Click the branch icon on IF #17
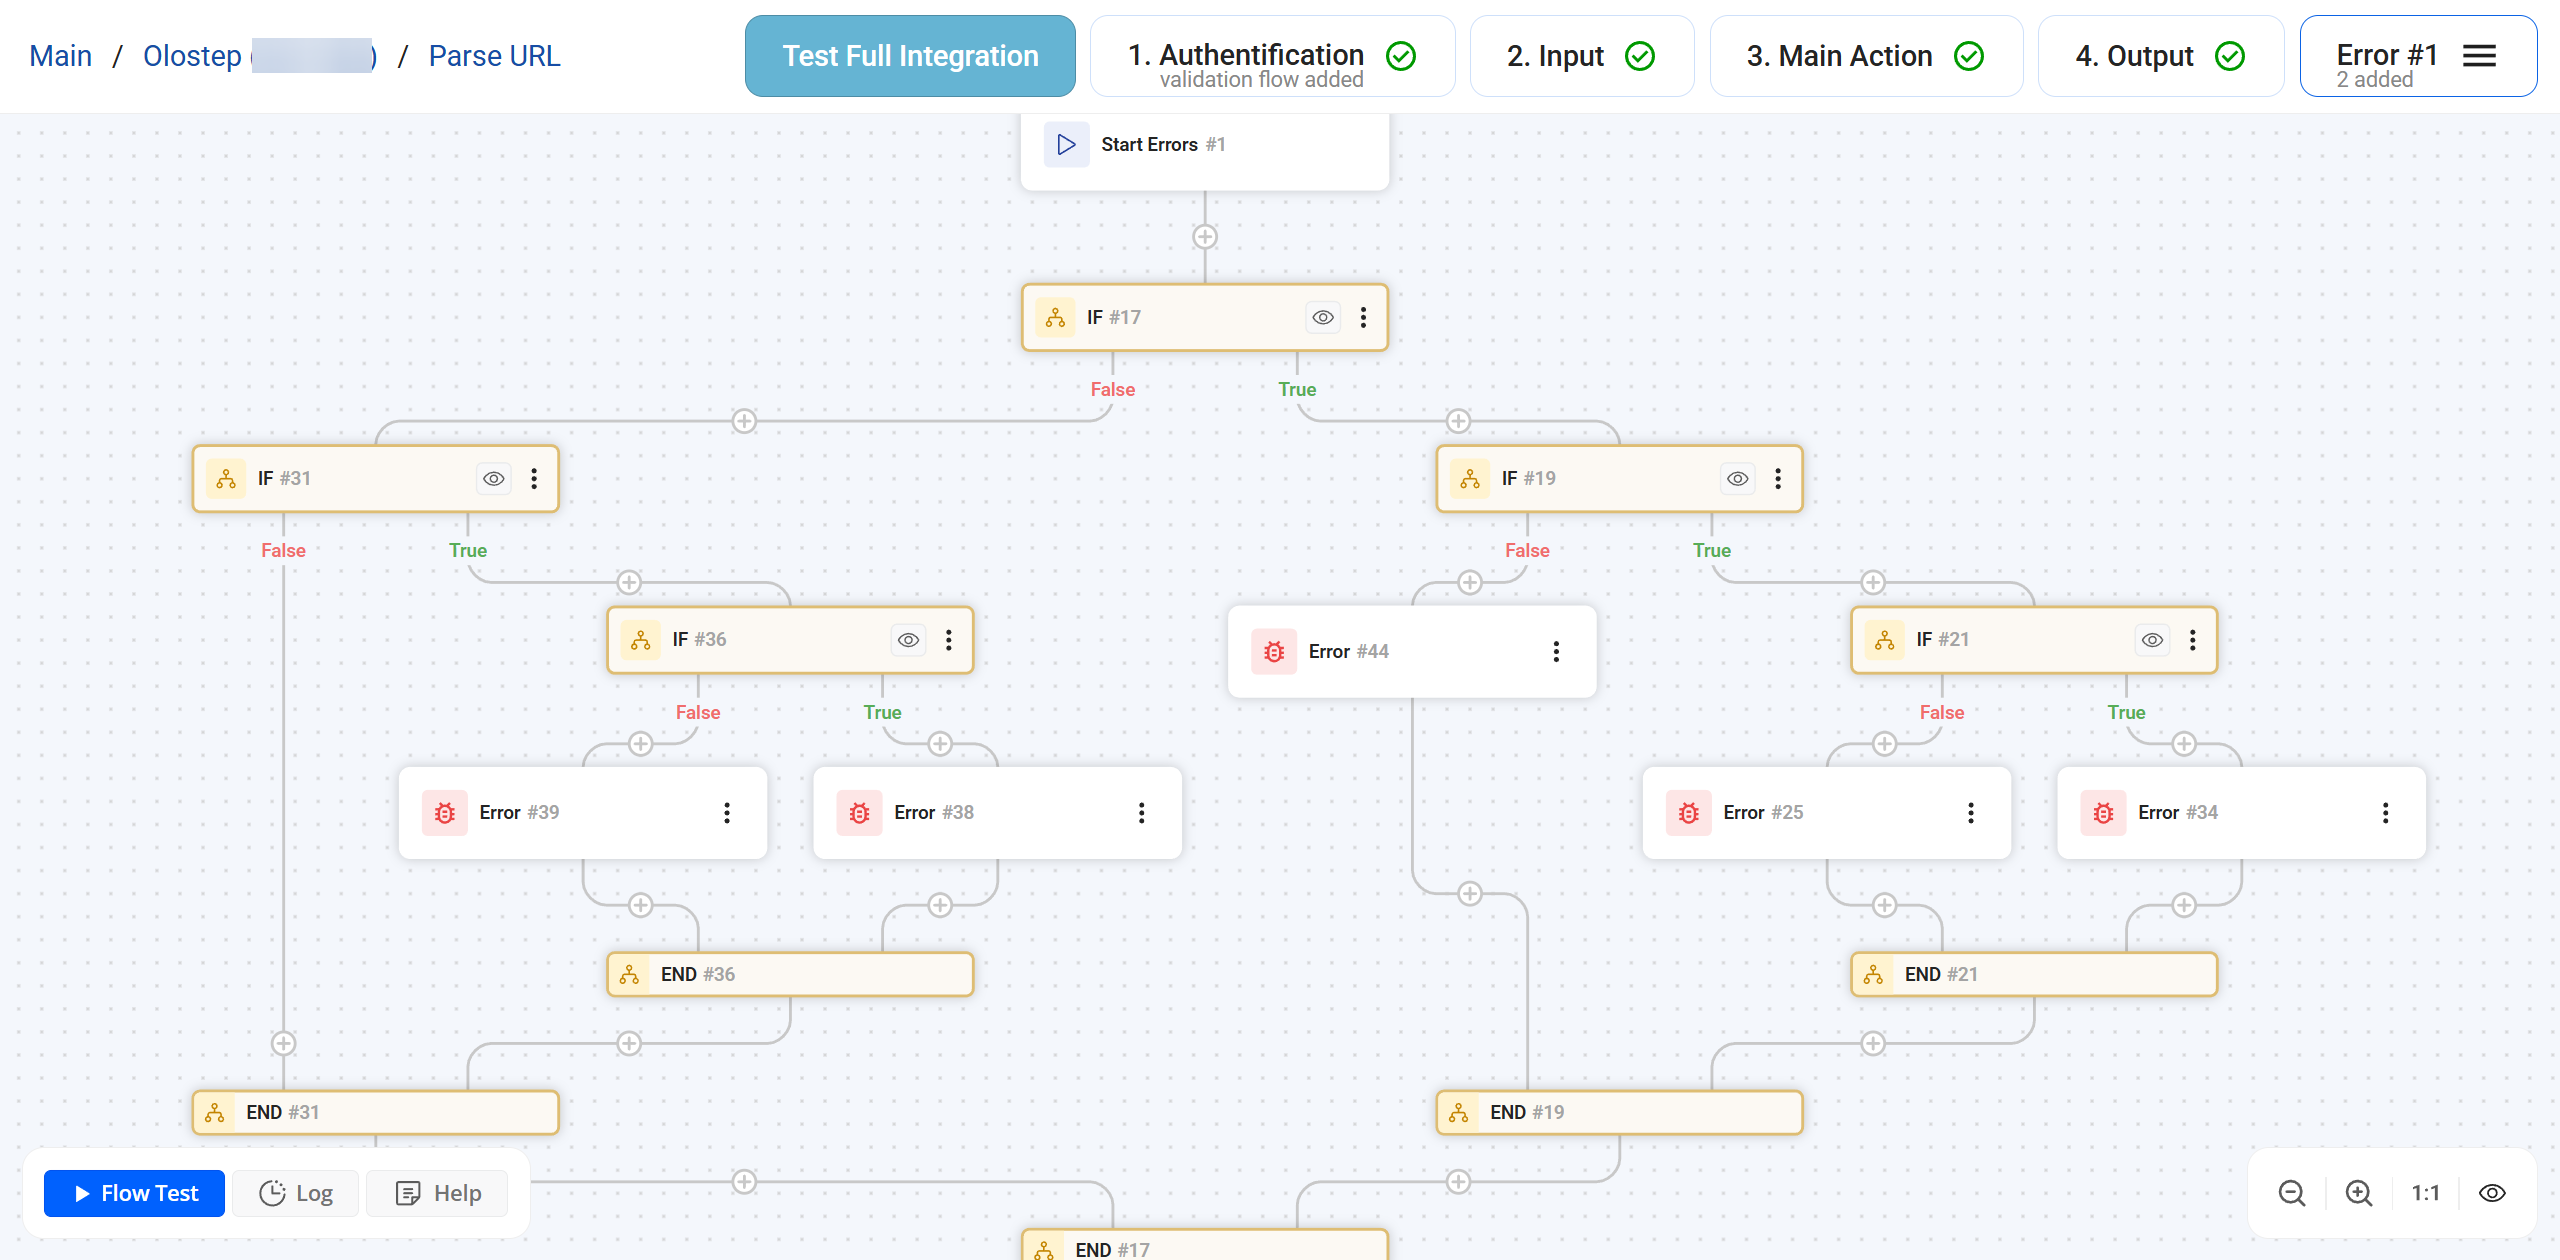Screen dimensions: 2560x1260 (x=1055, y=318)
